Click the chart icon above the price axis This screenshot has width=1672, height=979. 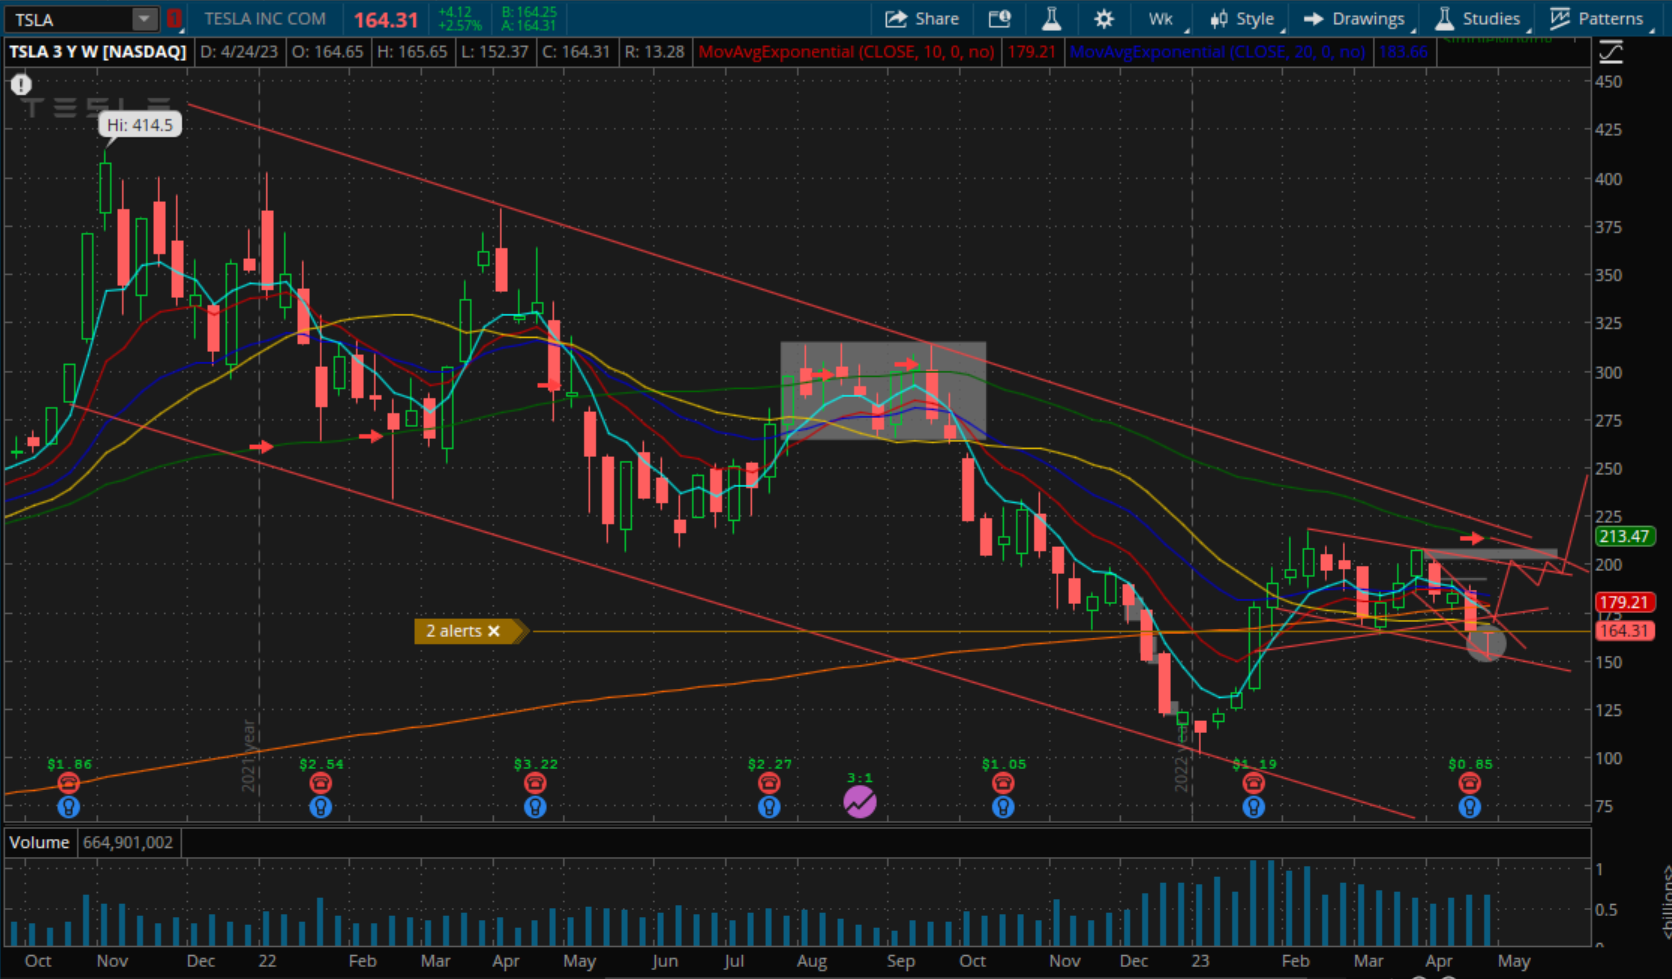1611,52
